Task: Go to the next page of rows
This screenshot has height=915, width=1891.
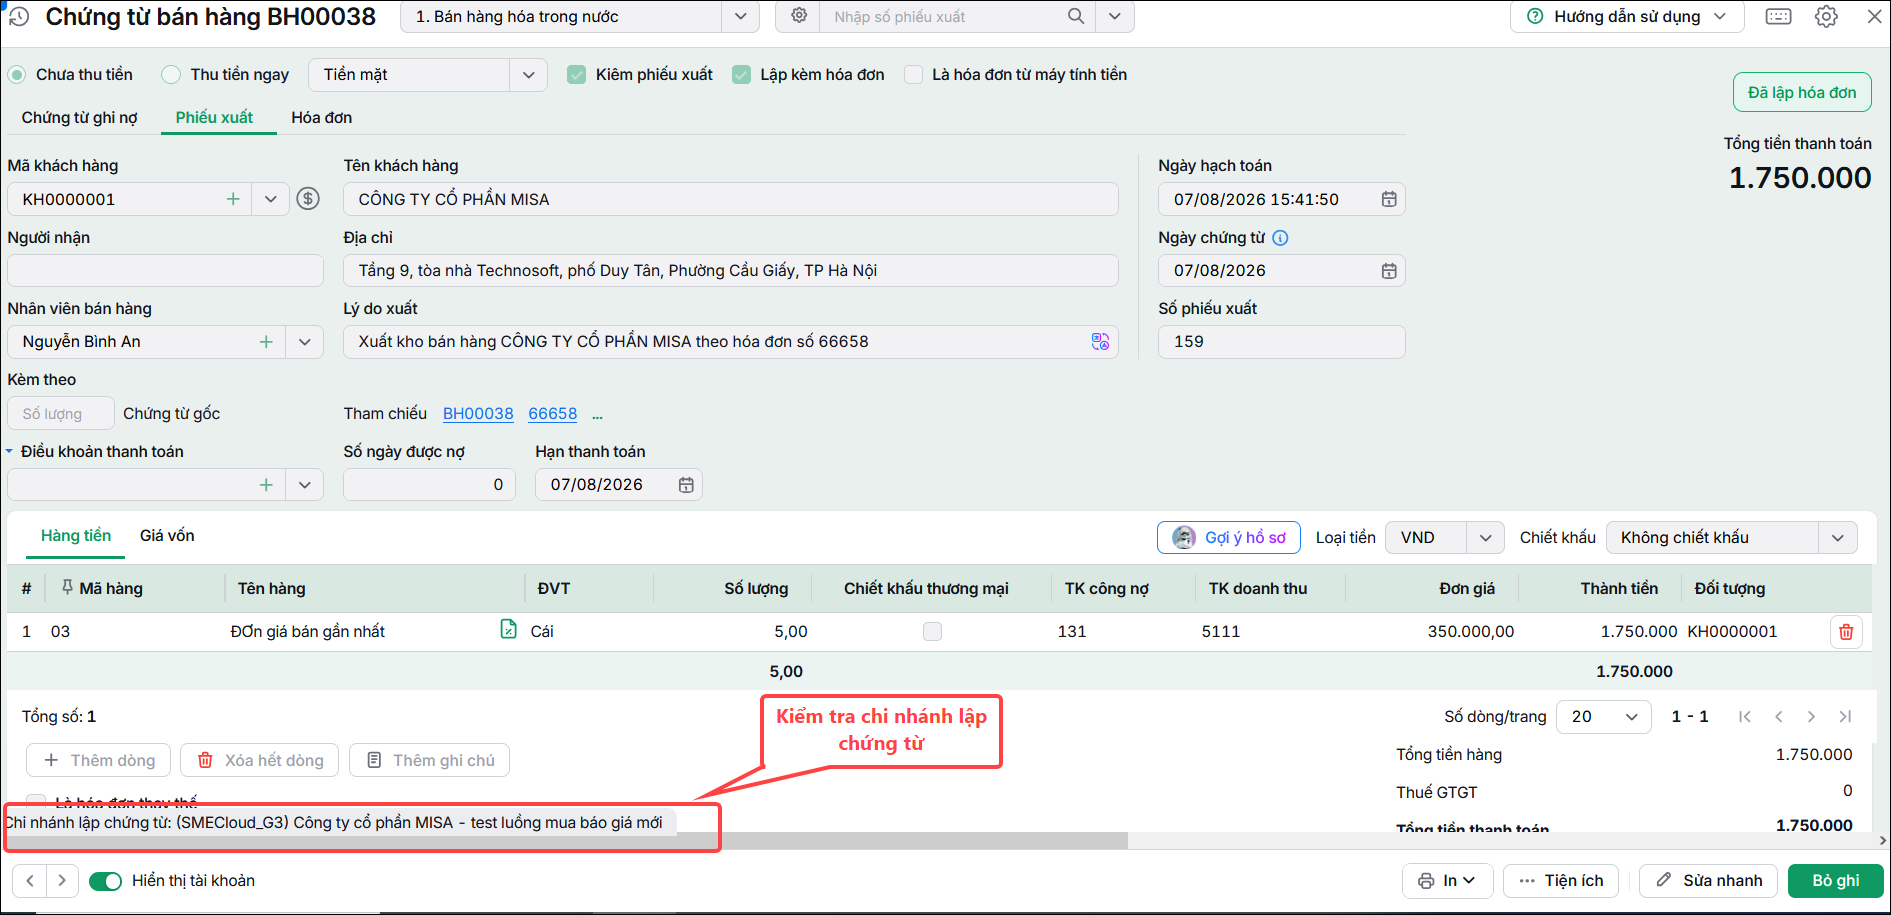Action: click(1811, 716)
